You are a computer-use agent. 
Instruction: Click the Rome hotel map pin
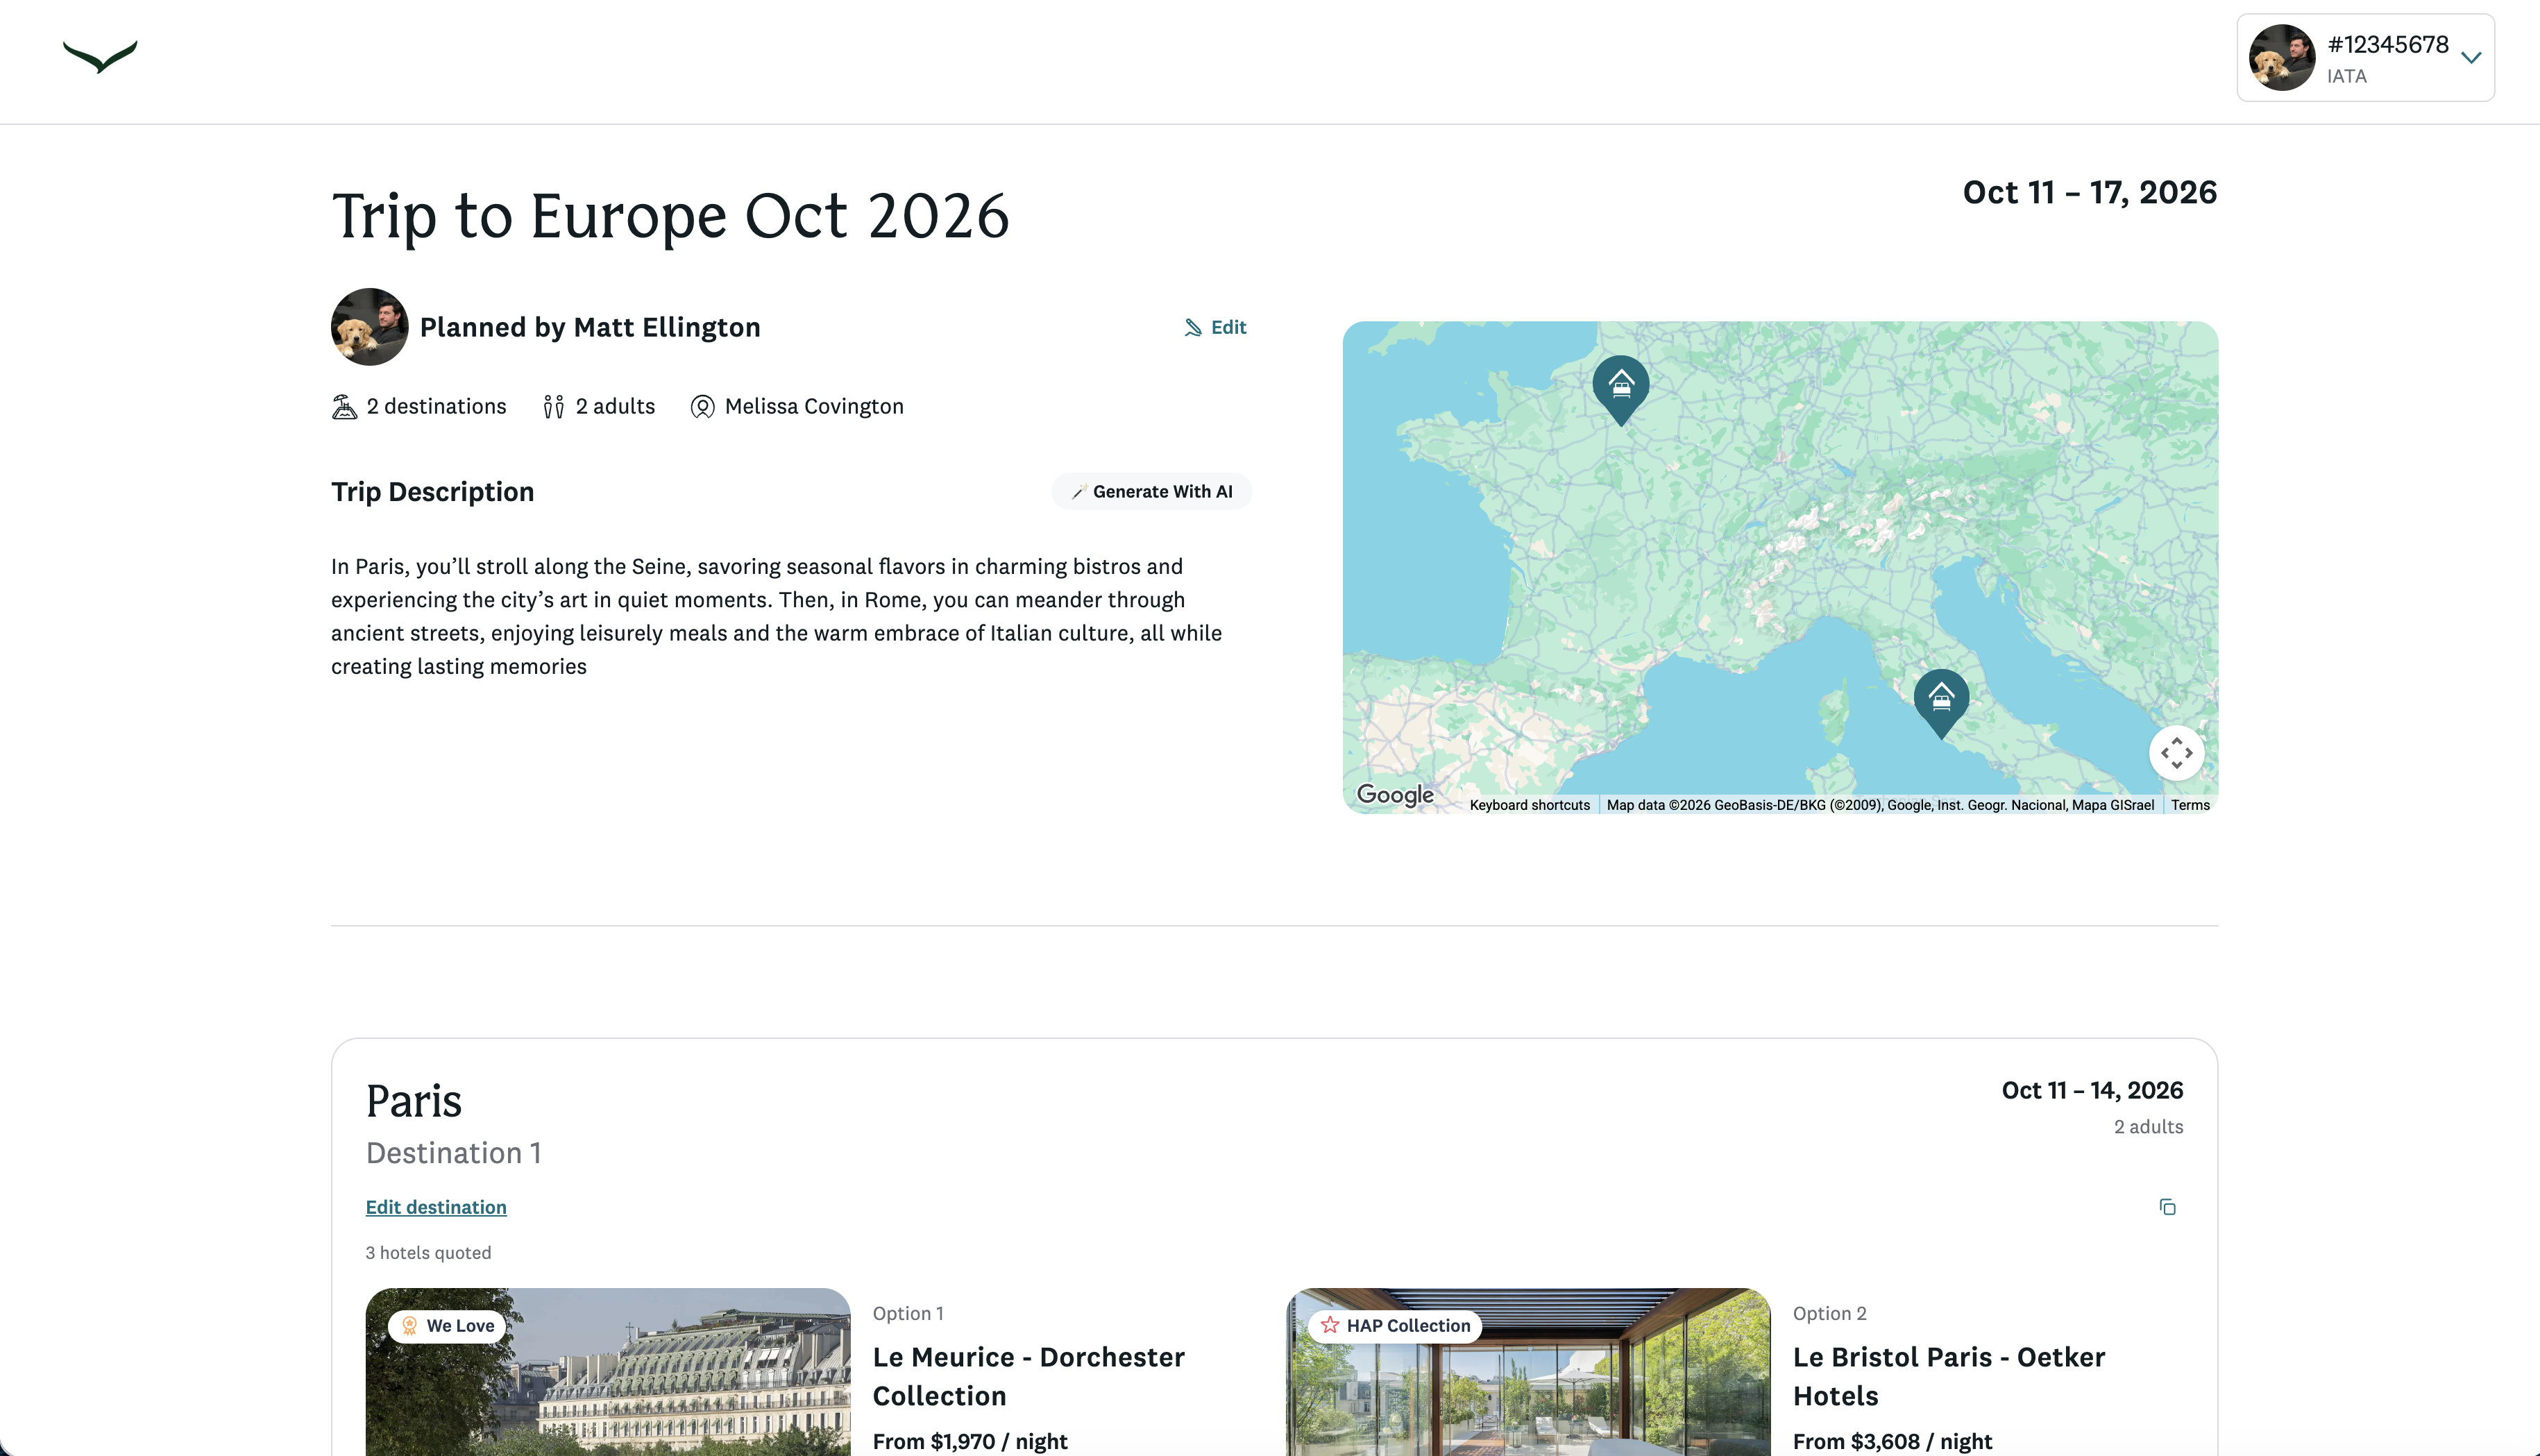[x=1941, y=703]
